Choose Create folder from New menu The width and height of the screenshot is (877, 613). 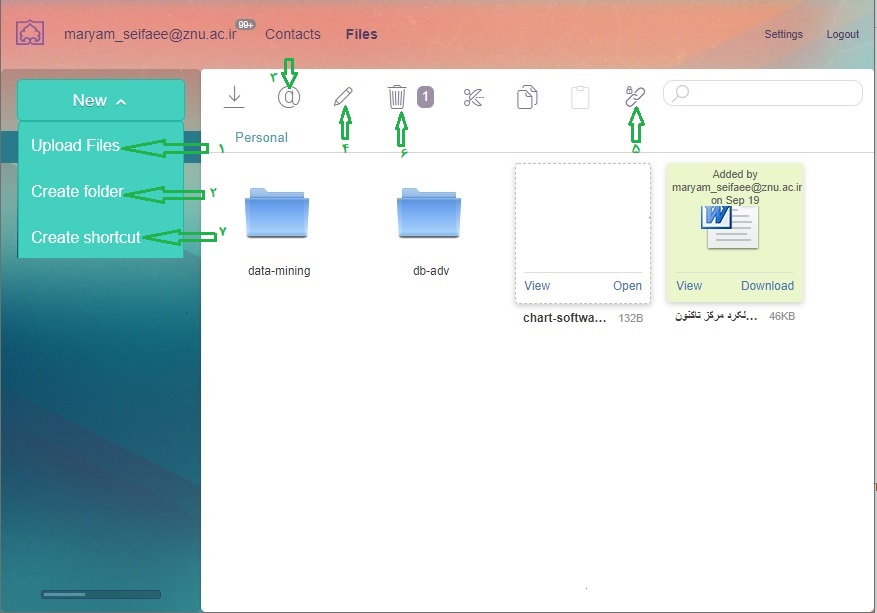[x=77, y=191]
